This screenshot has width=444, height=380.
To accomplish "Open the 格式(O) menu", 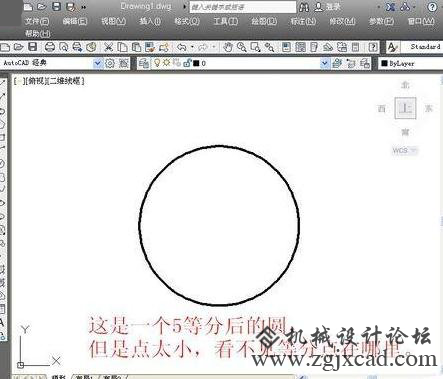I will pyautogui.click(x=187, y=22).
